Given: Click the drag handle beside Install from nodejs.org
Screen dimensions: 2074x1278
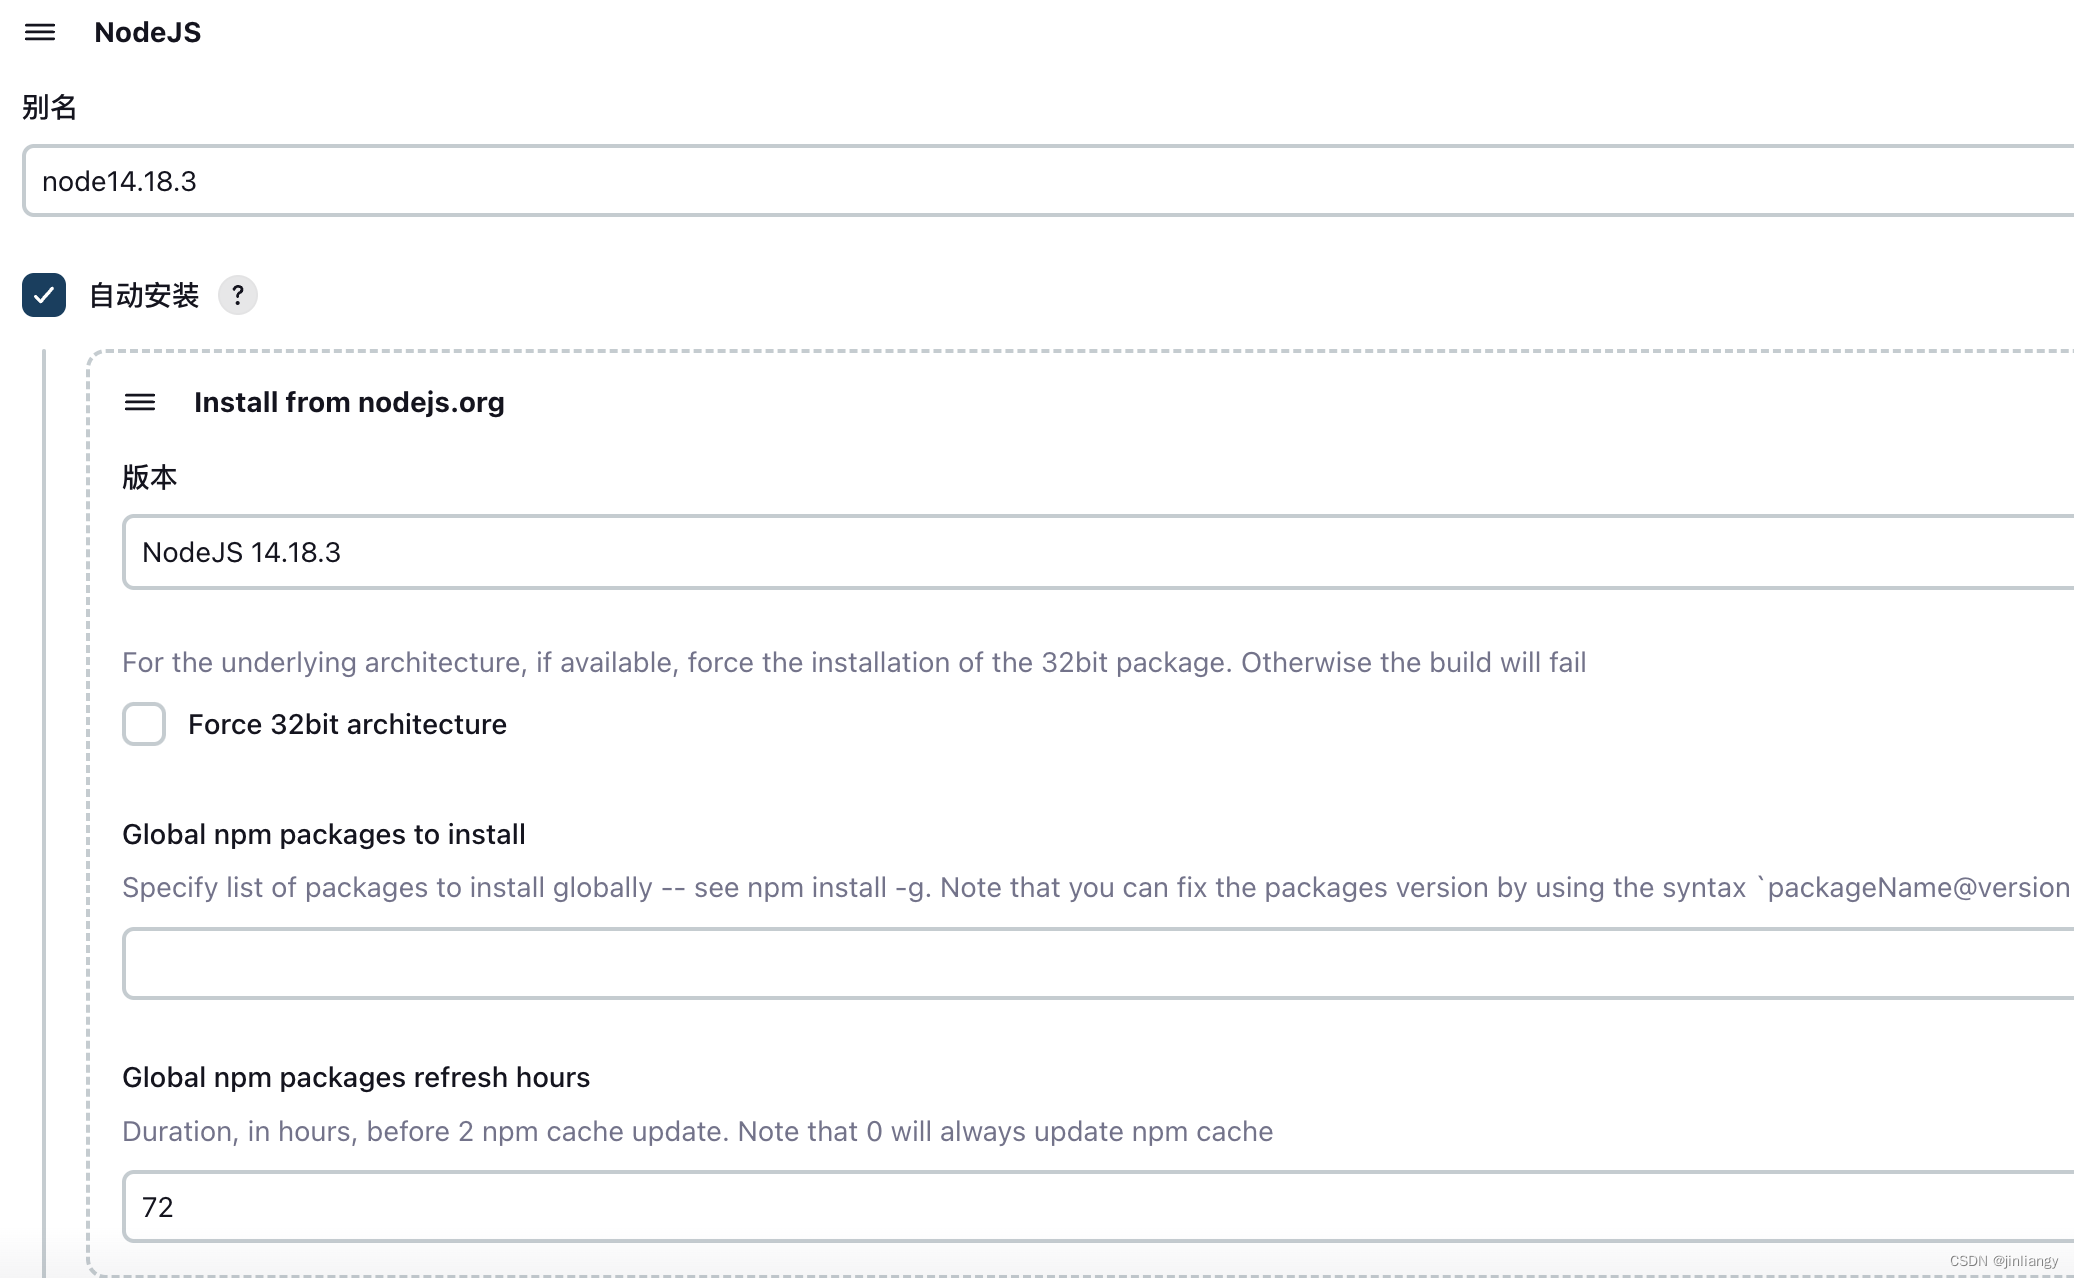Looking at the screenshot, I should tap(140, 402).
